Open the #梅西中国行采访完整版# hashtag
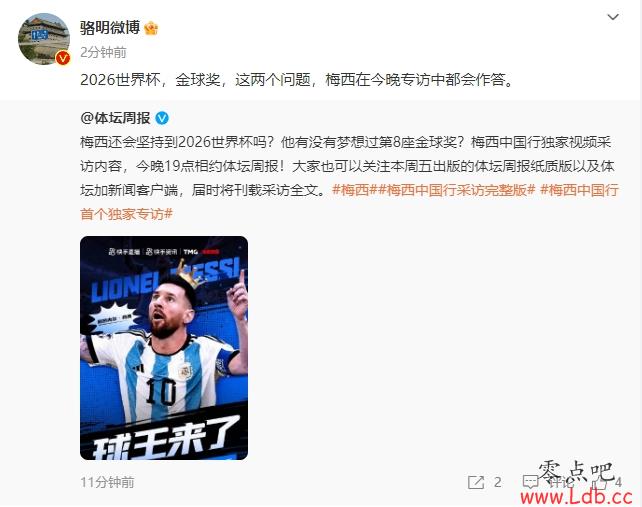This screenshot has height=507, width=642. [x=457, y=190]
